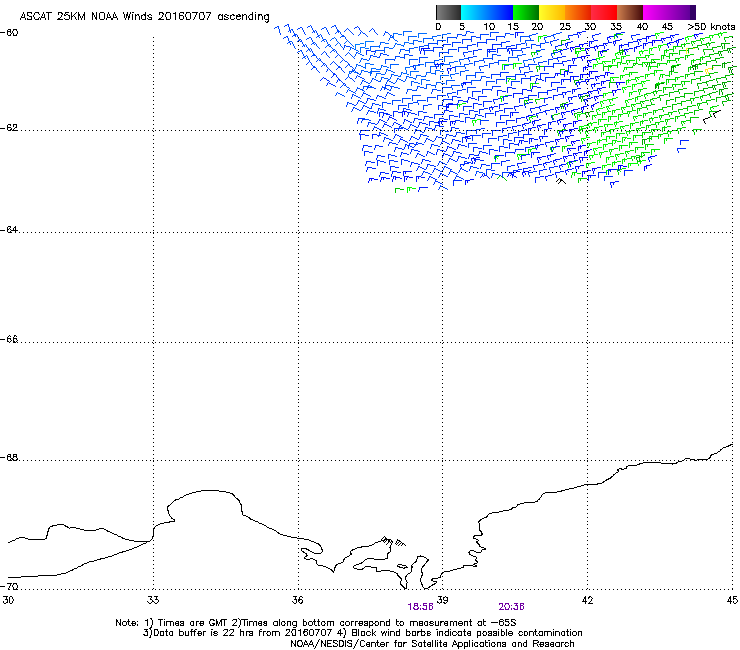Click the -60 latitude axis label

coord(9,33)
